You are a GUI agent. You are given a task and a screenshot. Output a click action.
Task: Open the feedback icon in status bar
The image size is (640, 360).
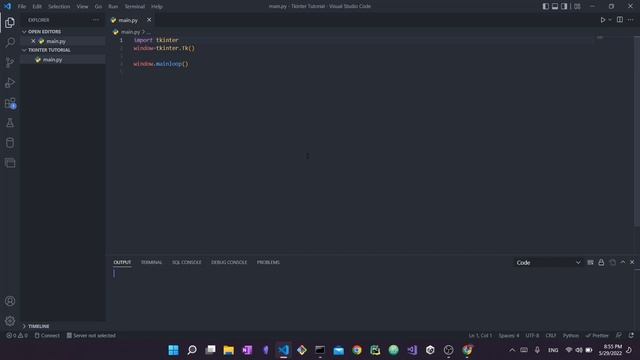(619, 336)
